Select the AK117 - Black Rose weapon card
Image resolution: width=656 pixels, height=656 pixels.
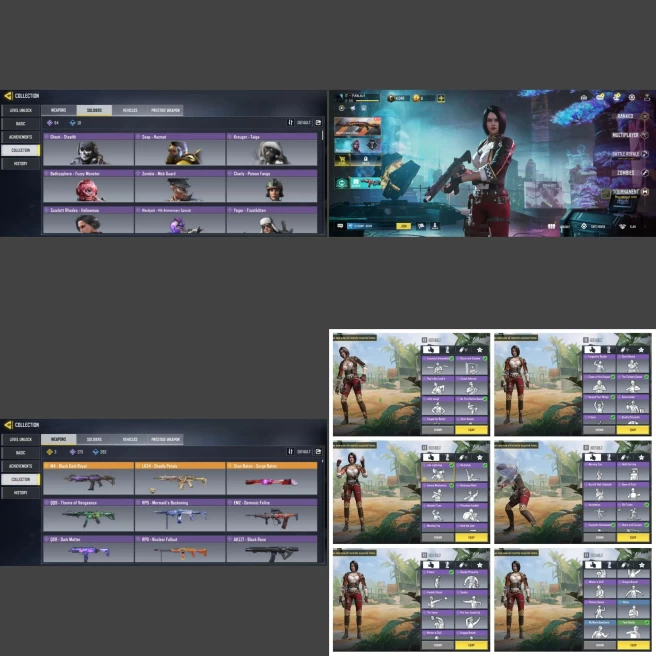[272, 549]
